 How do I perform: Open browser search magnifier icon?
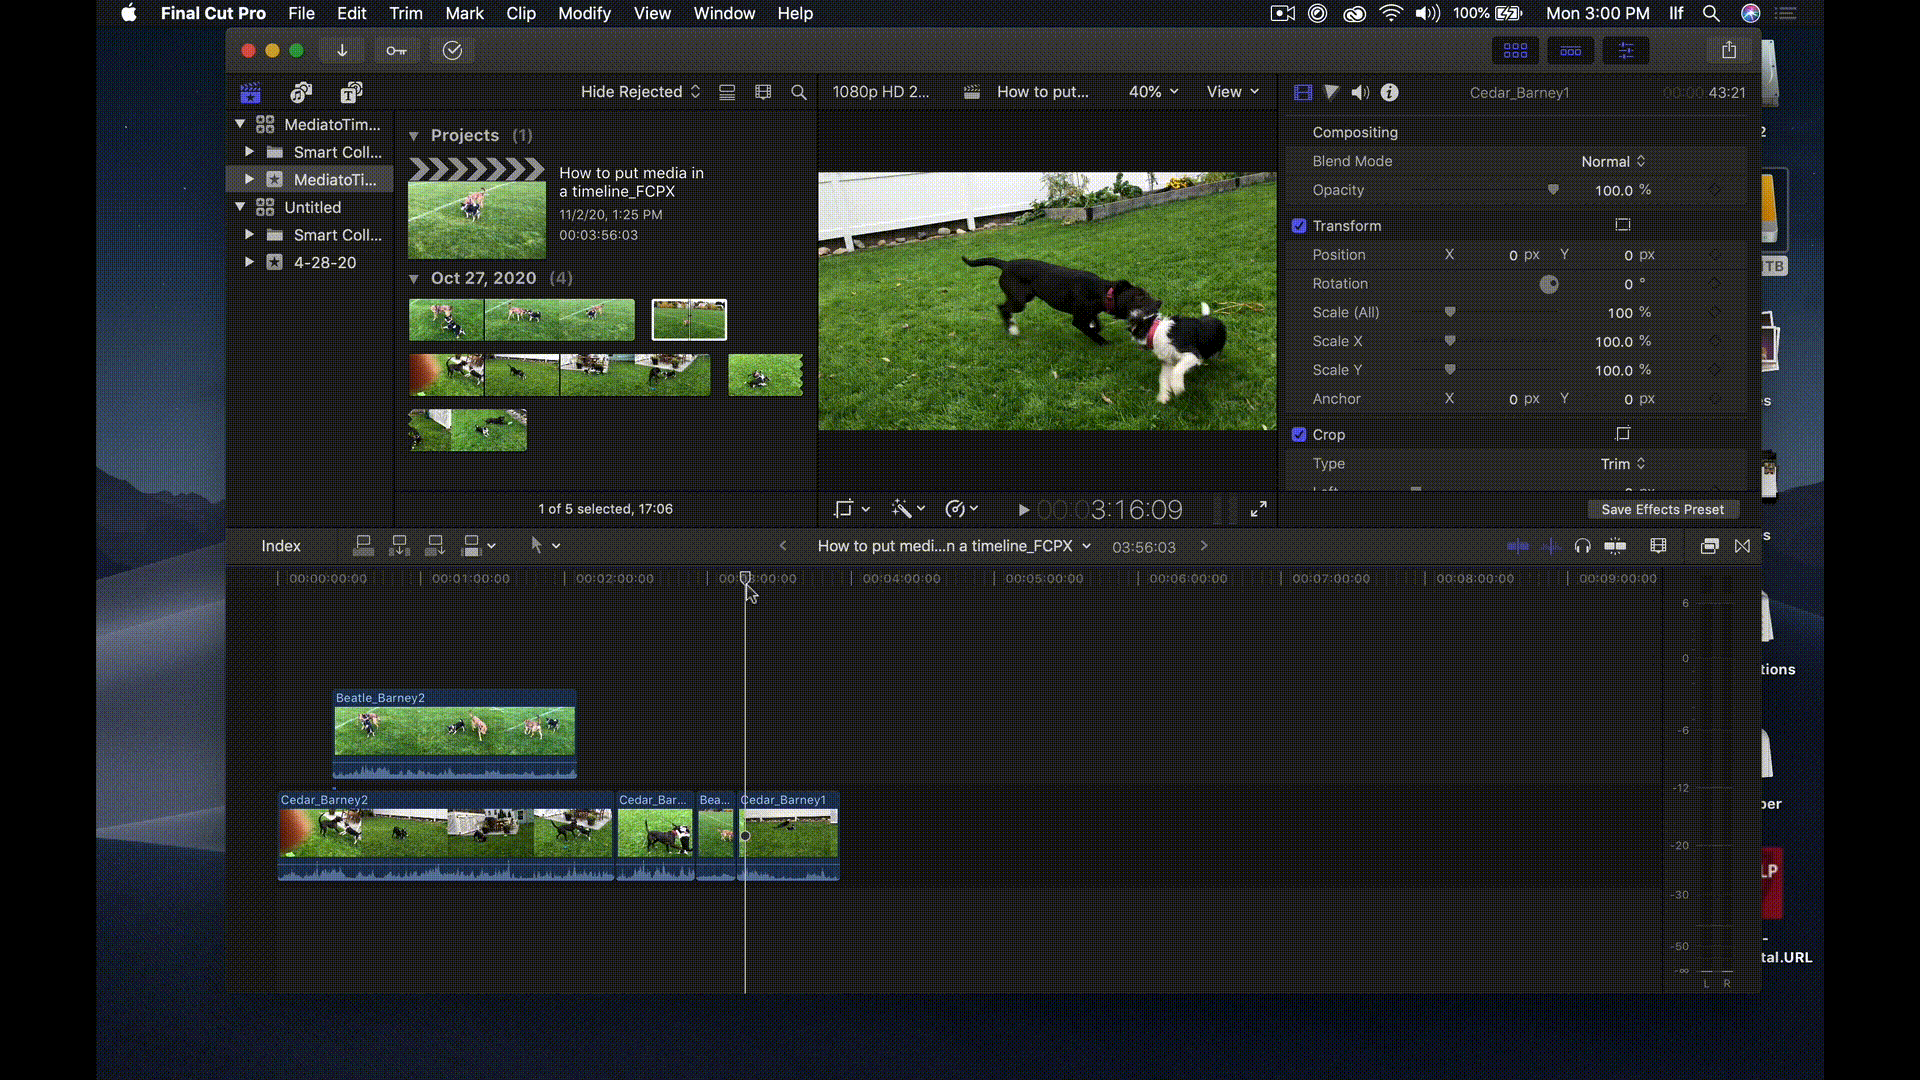click(x=799, y=92)
